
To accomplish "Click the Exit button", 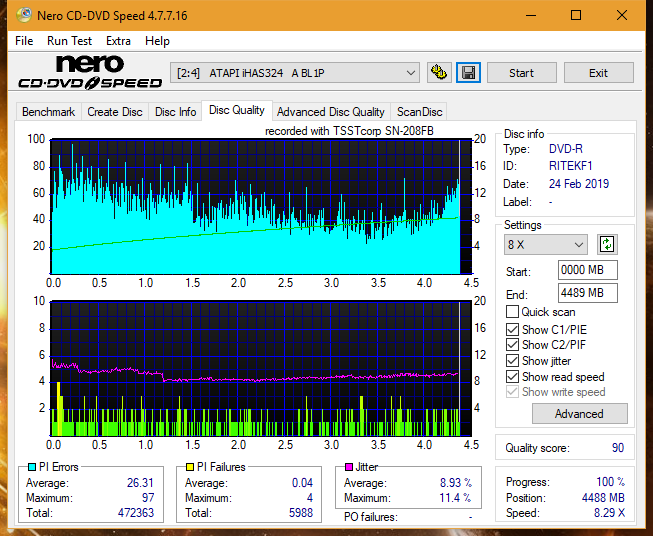I will tap(598, 73).
